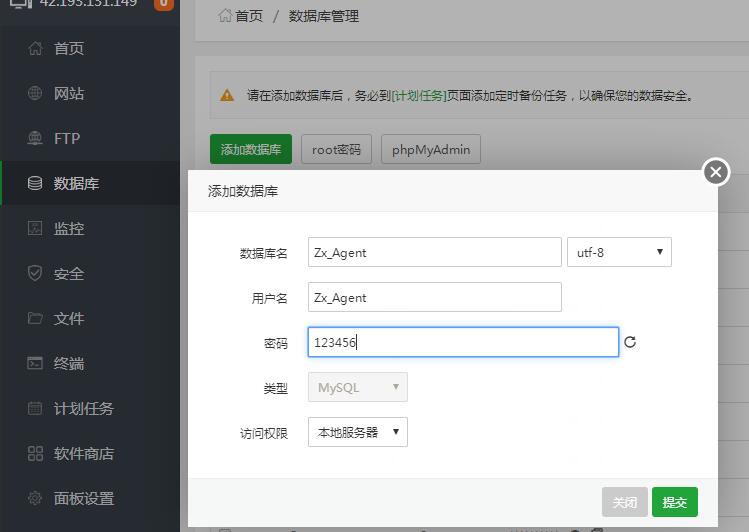
Task: Click the folder icon beside 文件
Action: point(35,319)
